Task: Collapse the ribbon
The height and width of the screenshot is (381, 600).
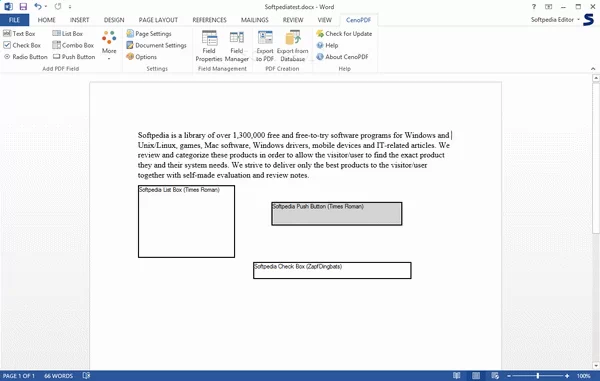Action: coord(593,68)
